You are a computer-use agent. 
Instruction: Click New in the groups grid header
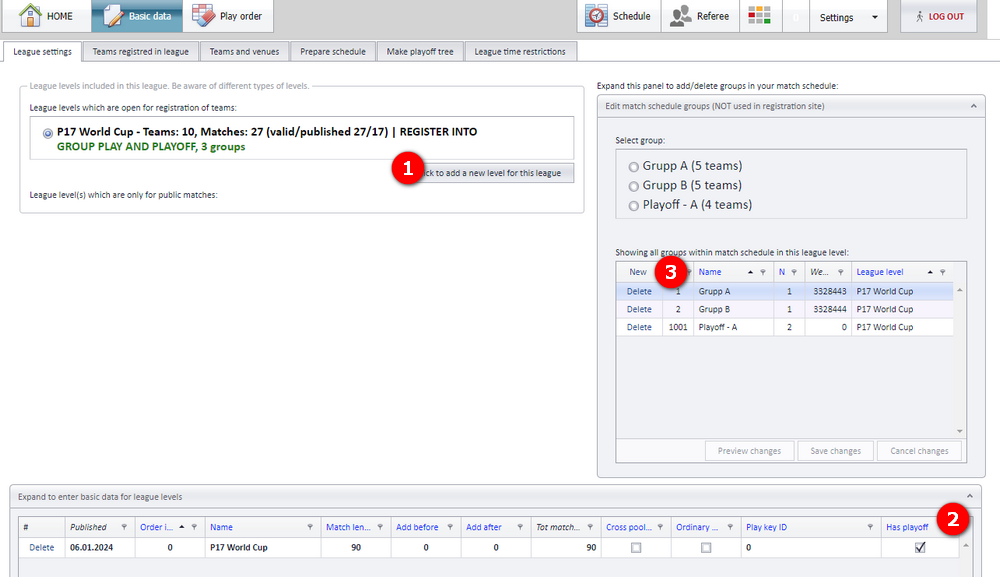[x=638, y=272]
